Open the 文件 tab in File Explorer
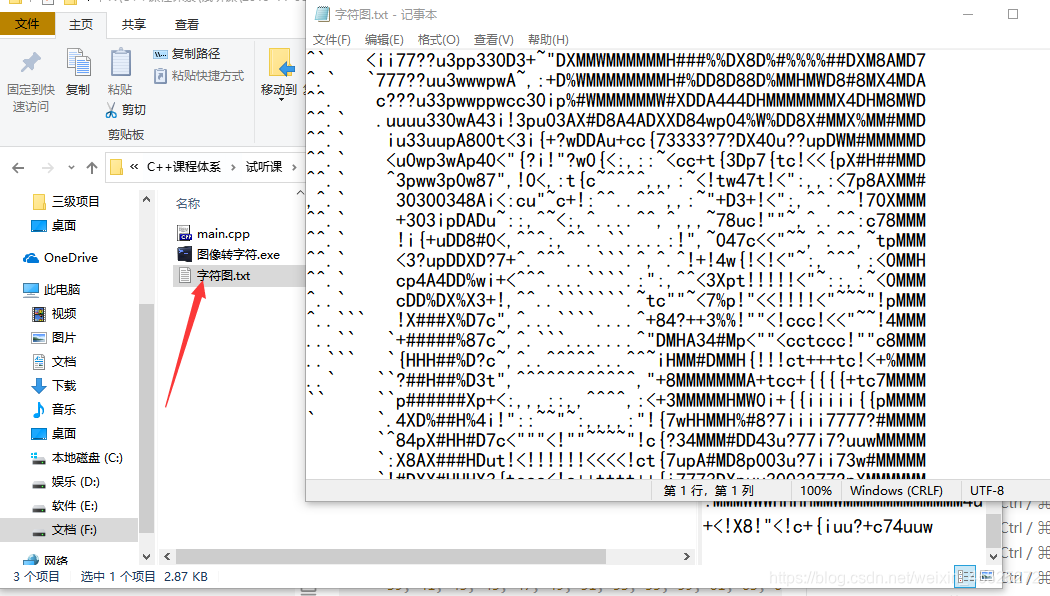The image size is (1050, 596). [x=27, y=24]
